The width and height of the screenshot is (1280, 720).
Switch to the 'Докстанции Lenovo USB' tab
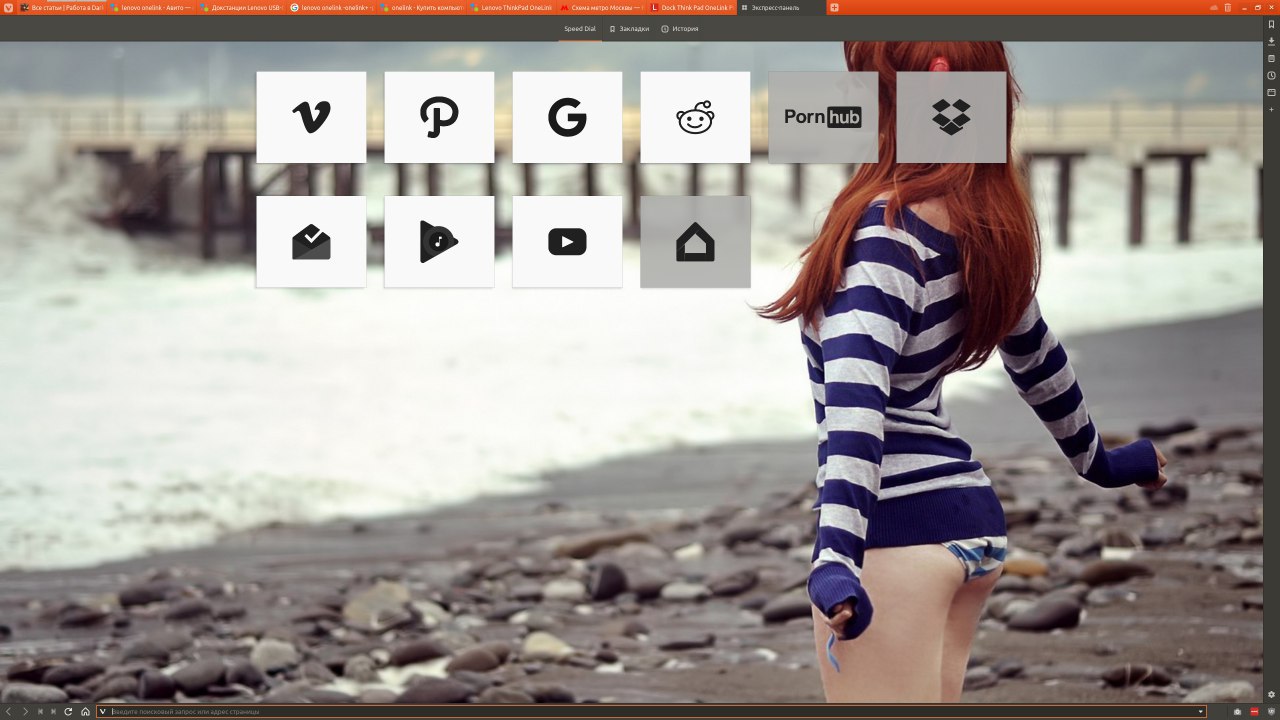[x=242, y=7]
